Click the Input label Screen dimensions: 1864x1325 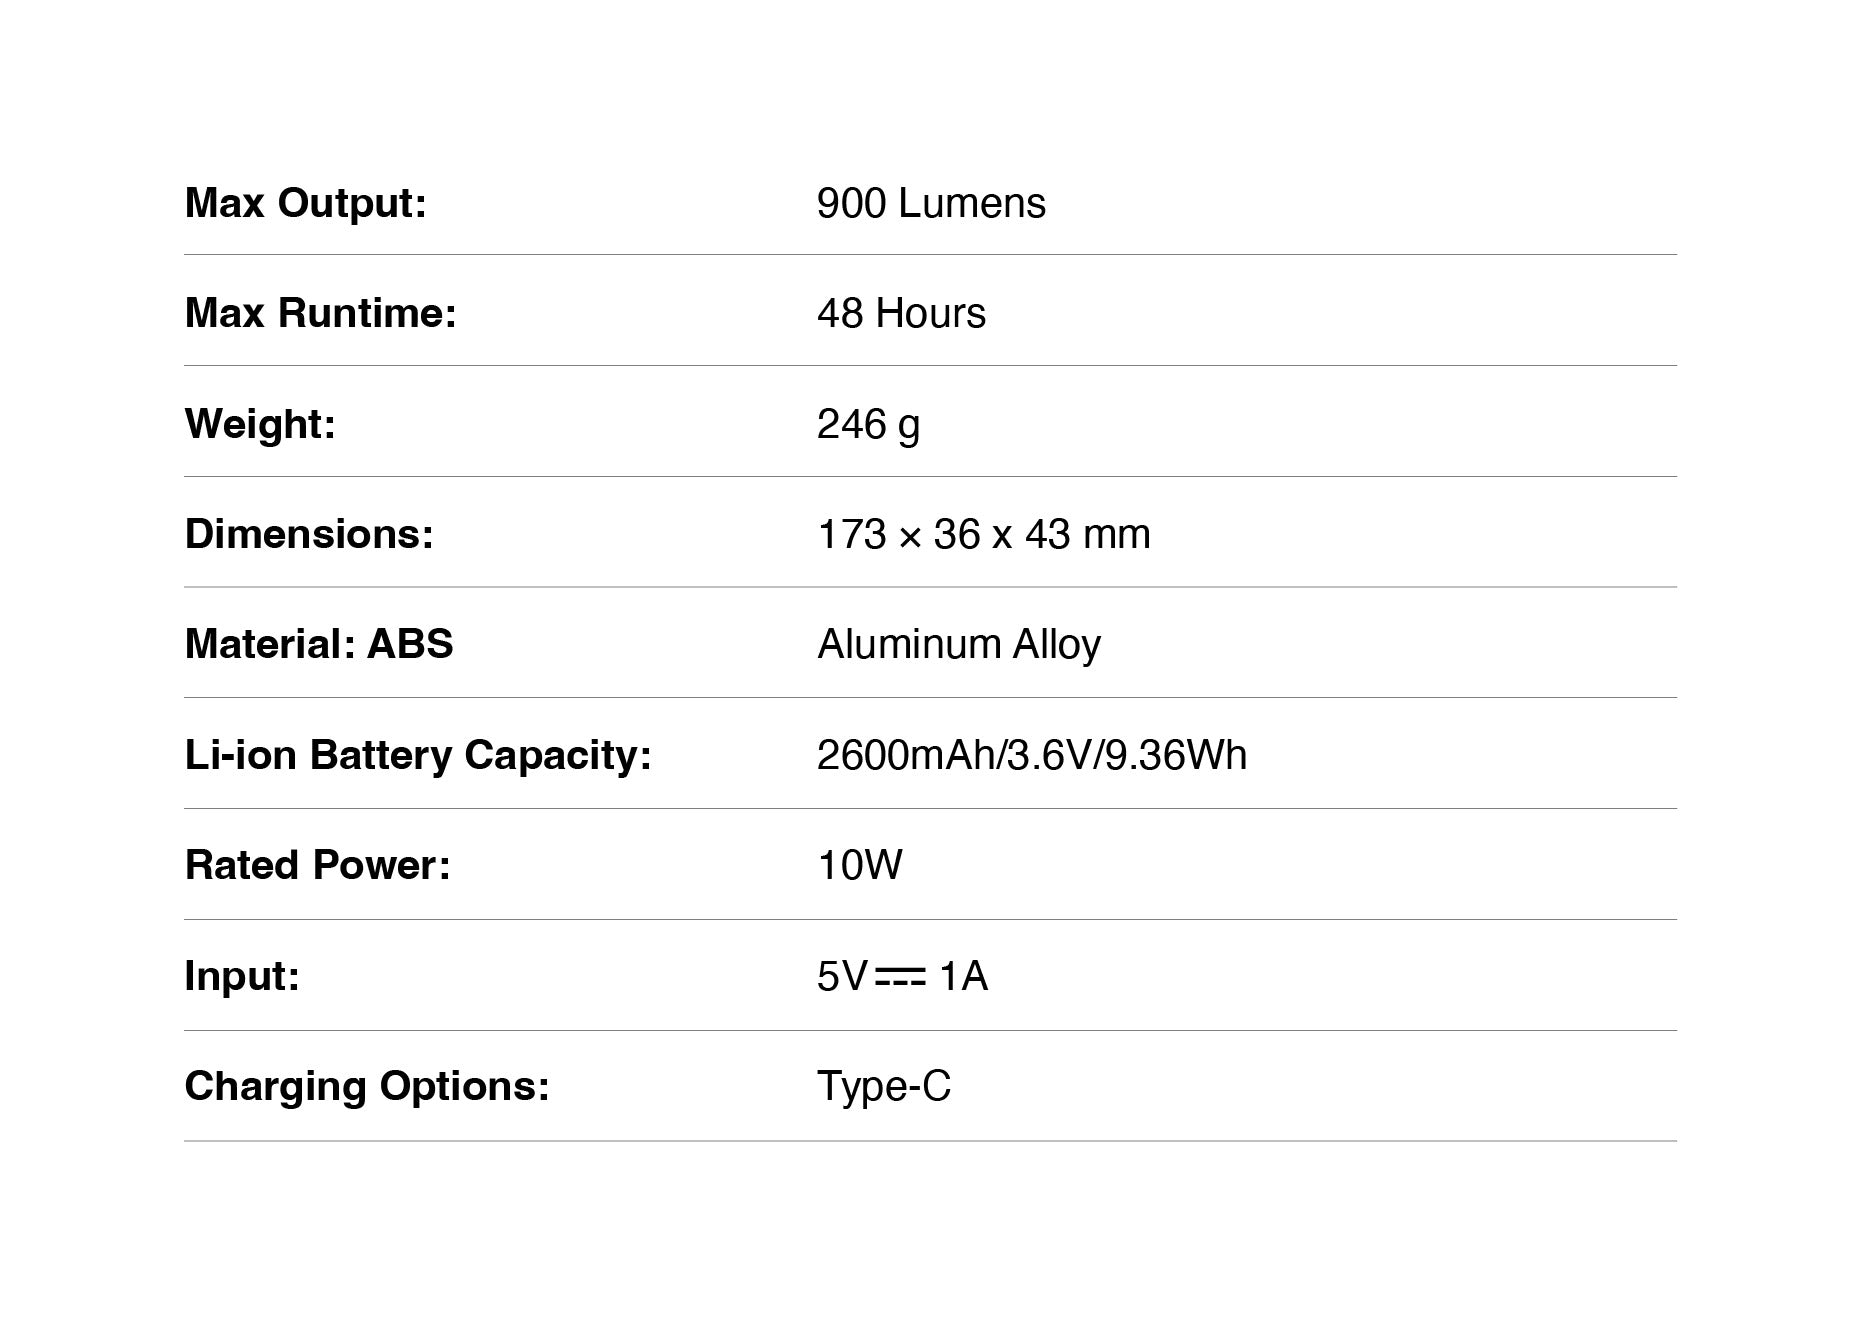click(242, 977)
